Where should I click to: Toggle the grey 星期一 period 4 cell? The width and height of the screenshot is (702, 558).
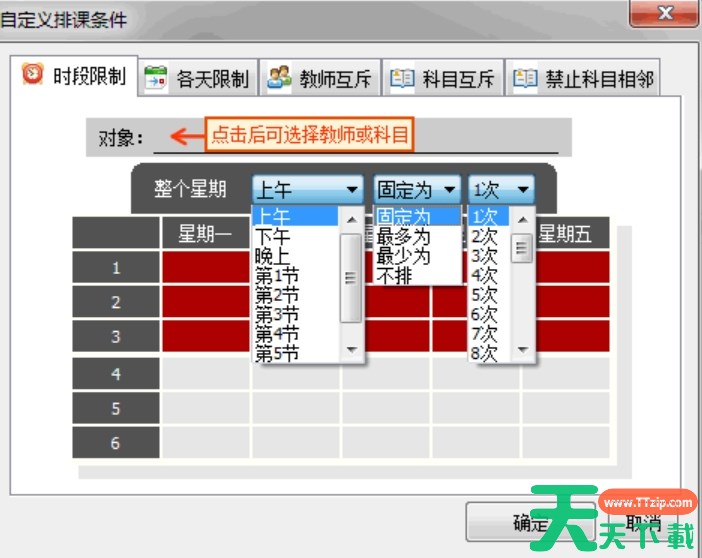[x=206, y=373]
